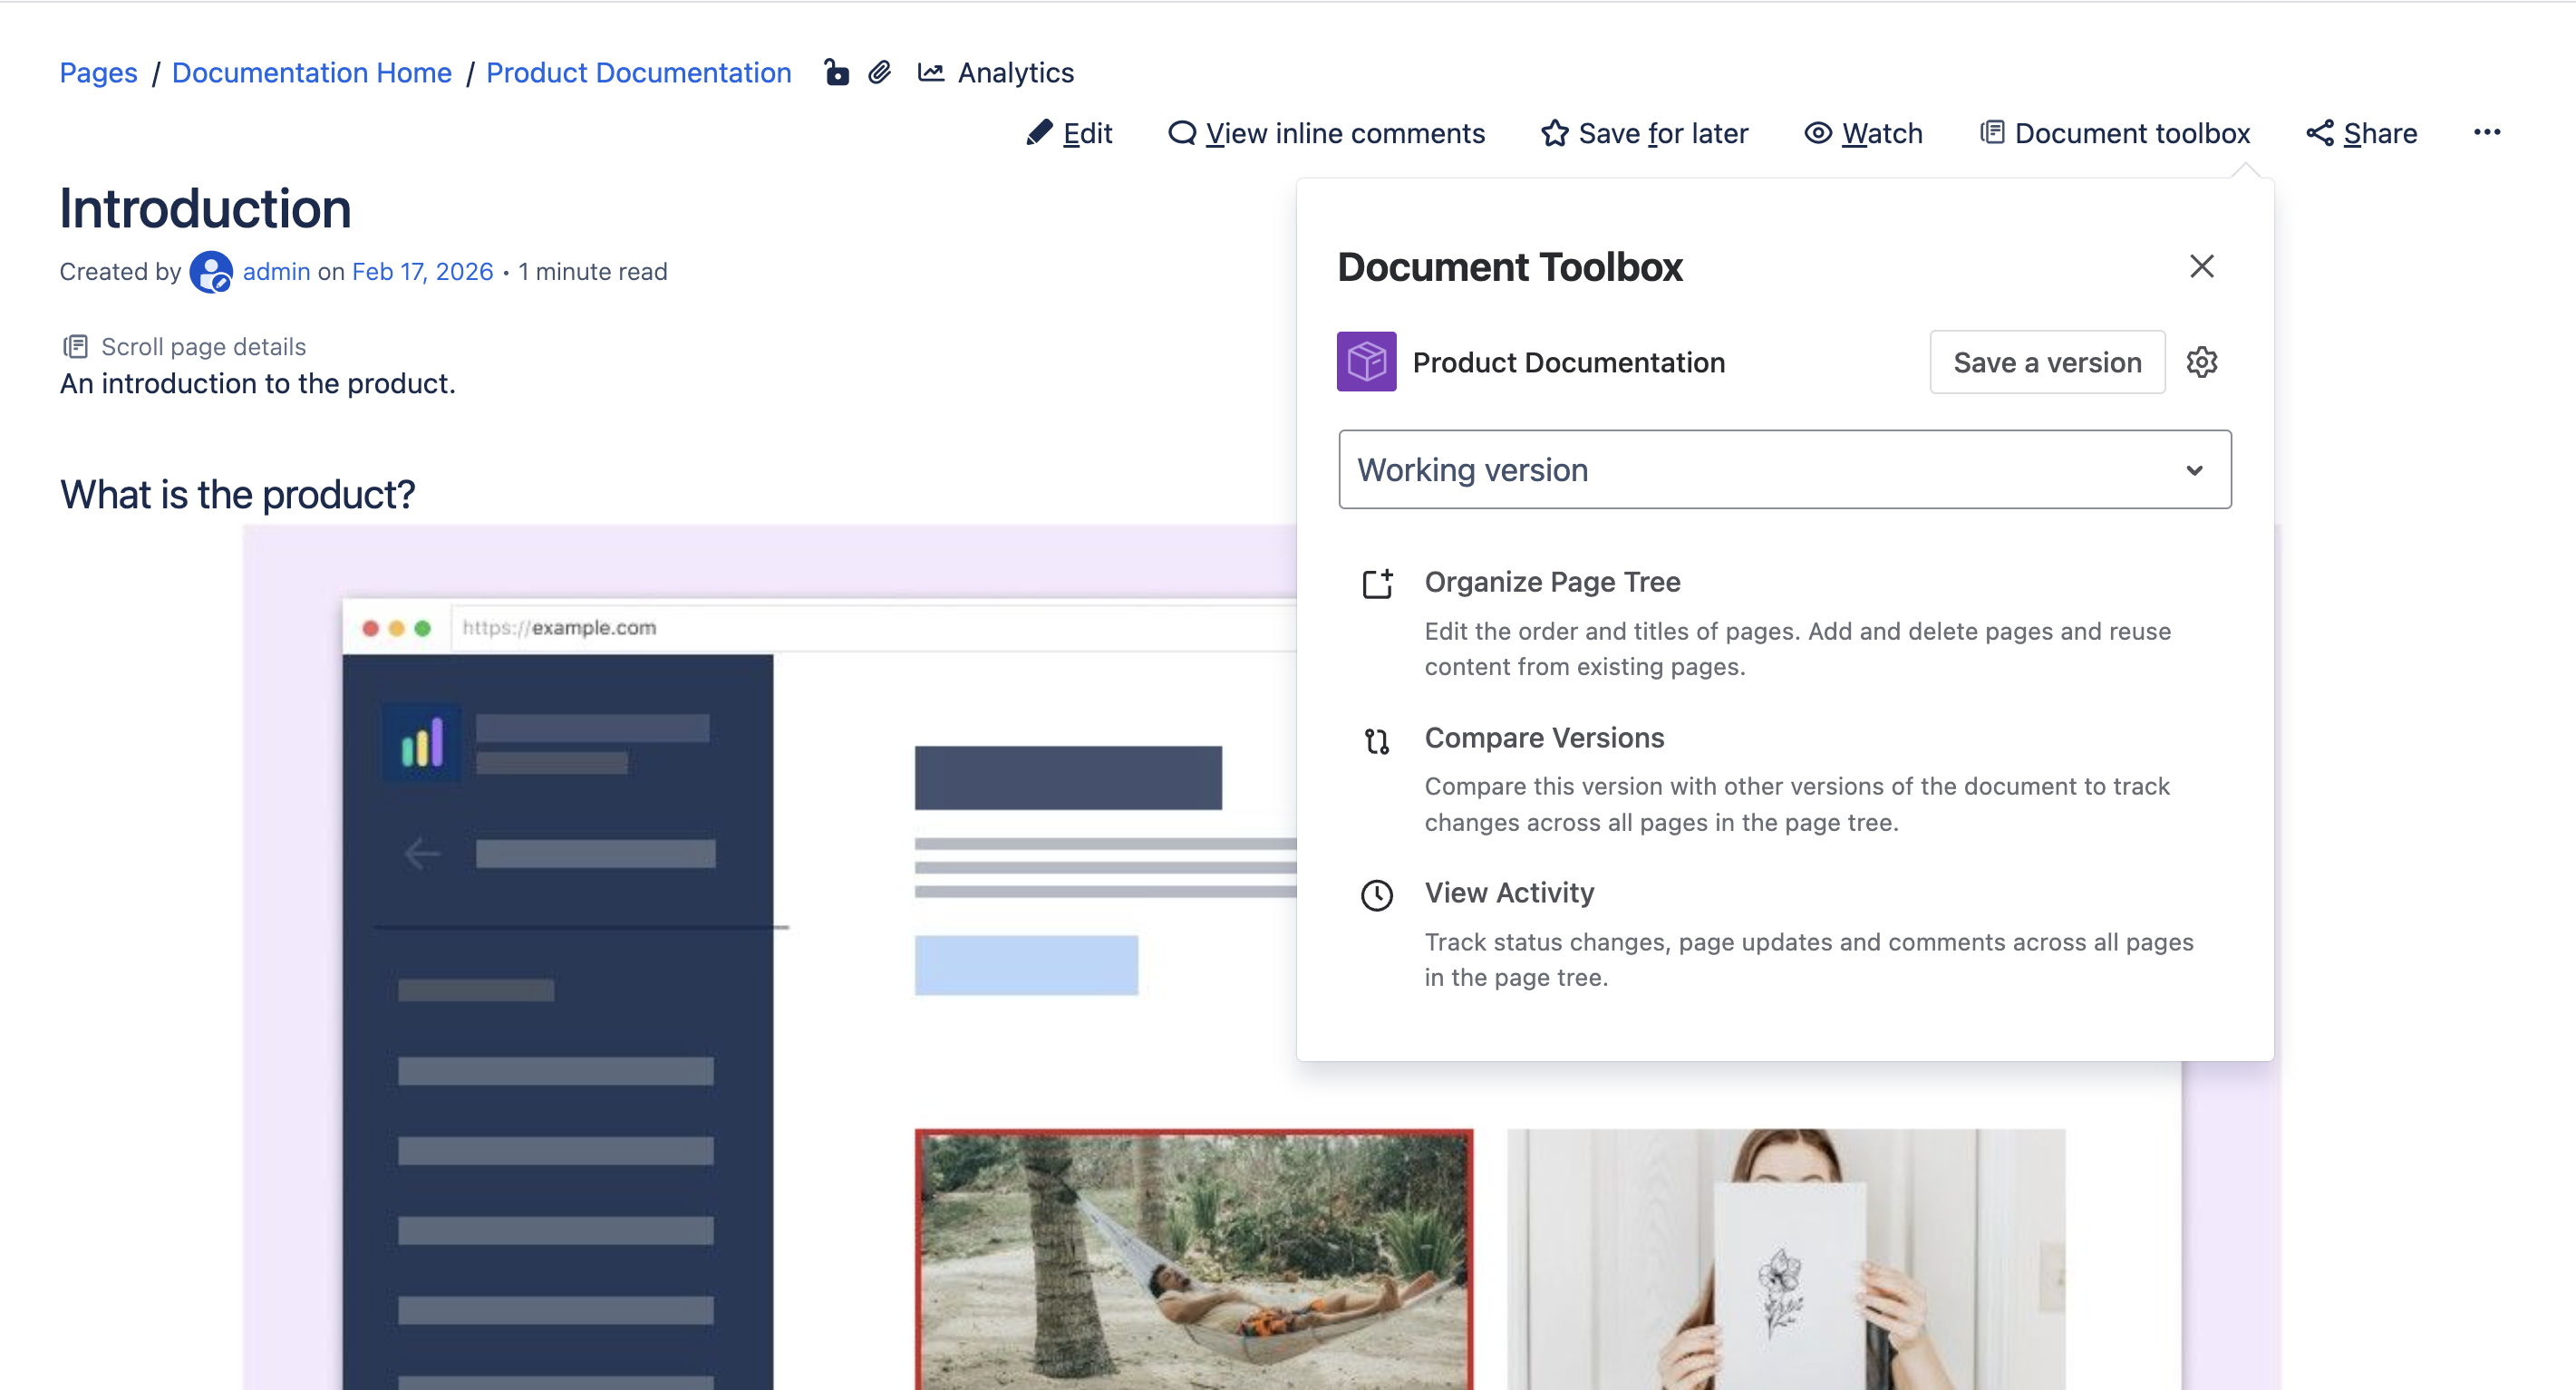
Task: Click the admin profile avatar
Action: click(211, 271)
